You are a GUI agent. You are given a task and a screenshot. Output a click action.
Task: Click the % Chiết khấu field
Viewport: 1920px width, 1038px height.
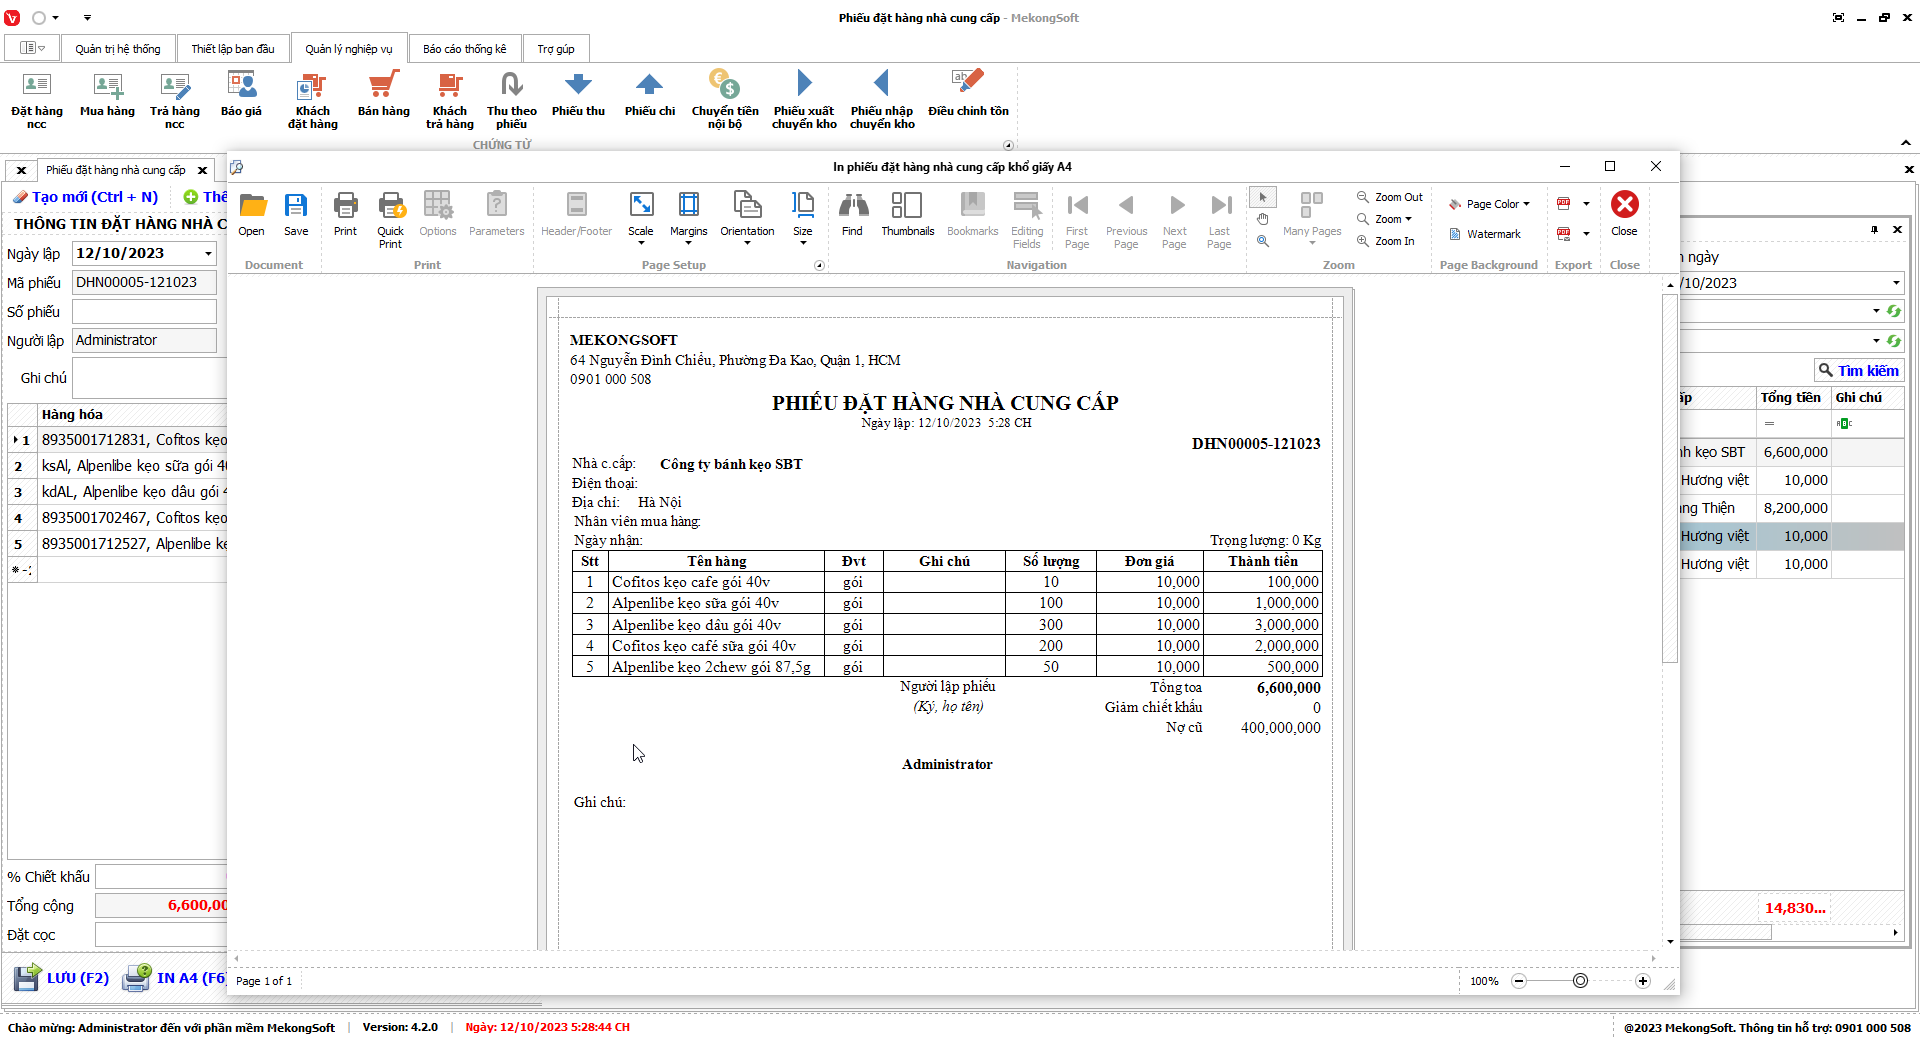[161, 877]
